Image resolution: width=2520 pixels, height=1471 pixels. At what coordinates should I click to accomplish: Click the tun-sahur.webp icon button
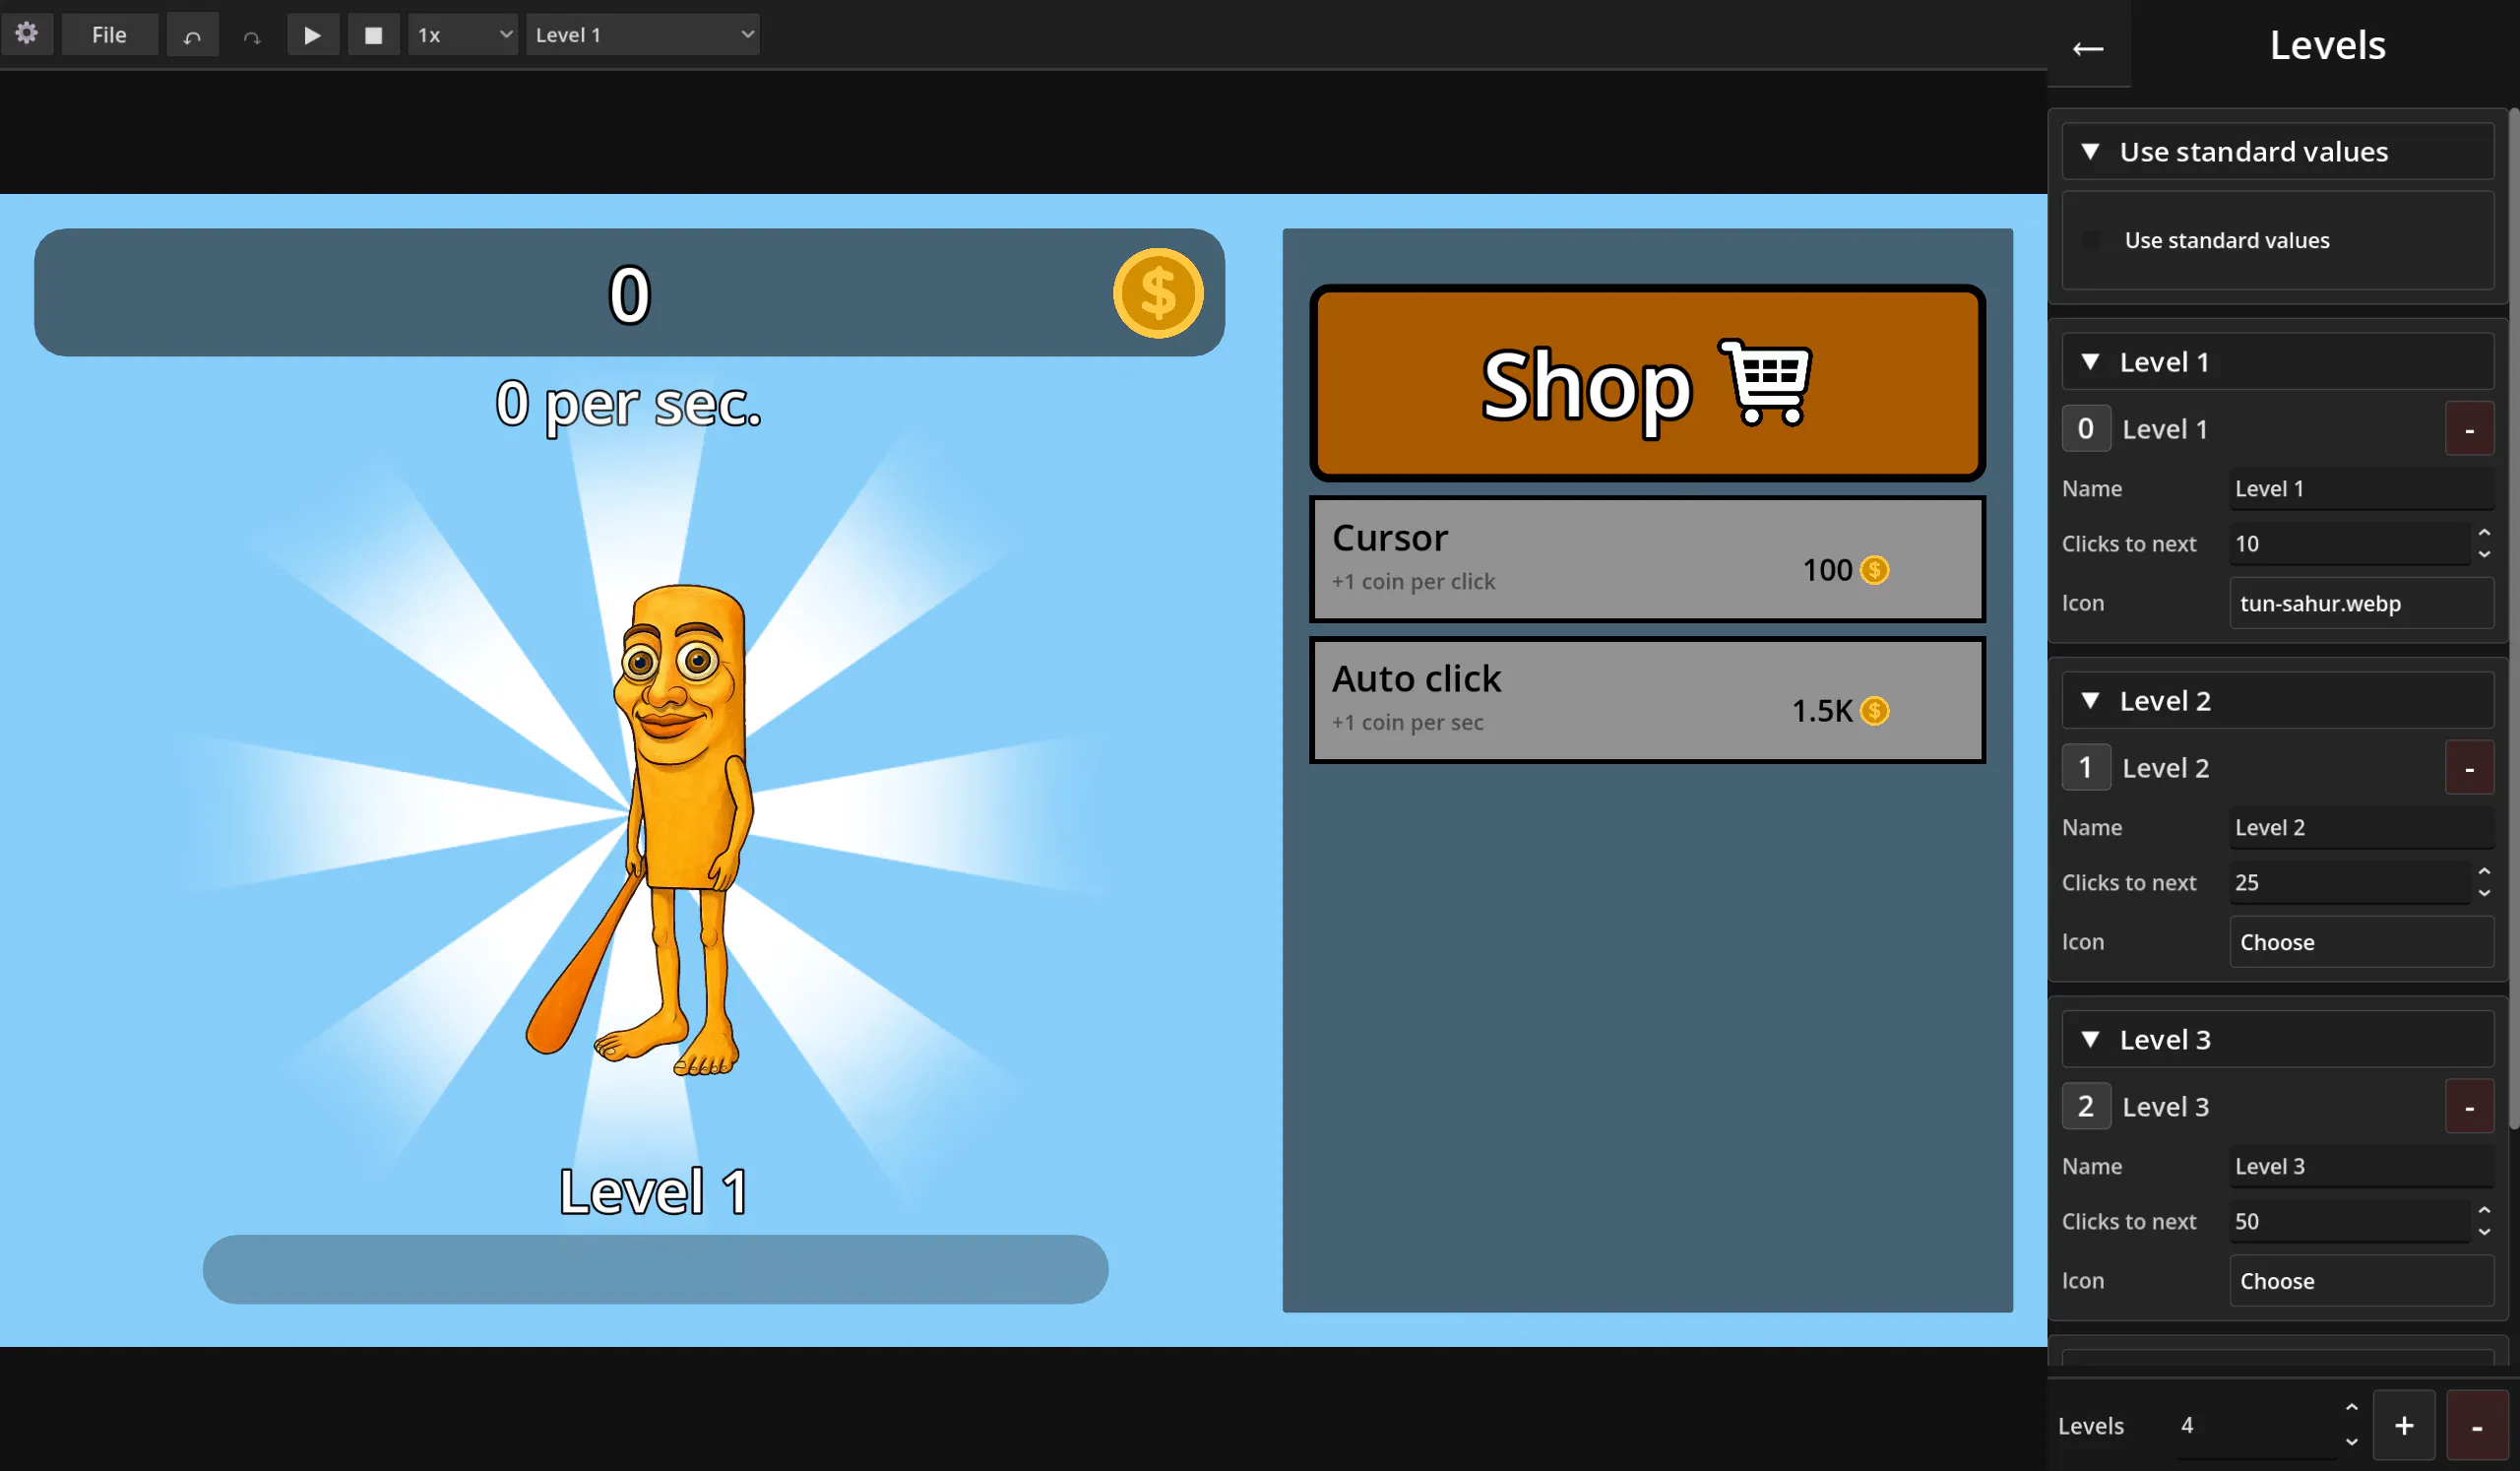2361,603
